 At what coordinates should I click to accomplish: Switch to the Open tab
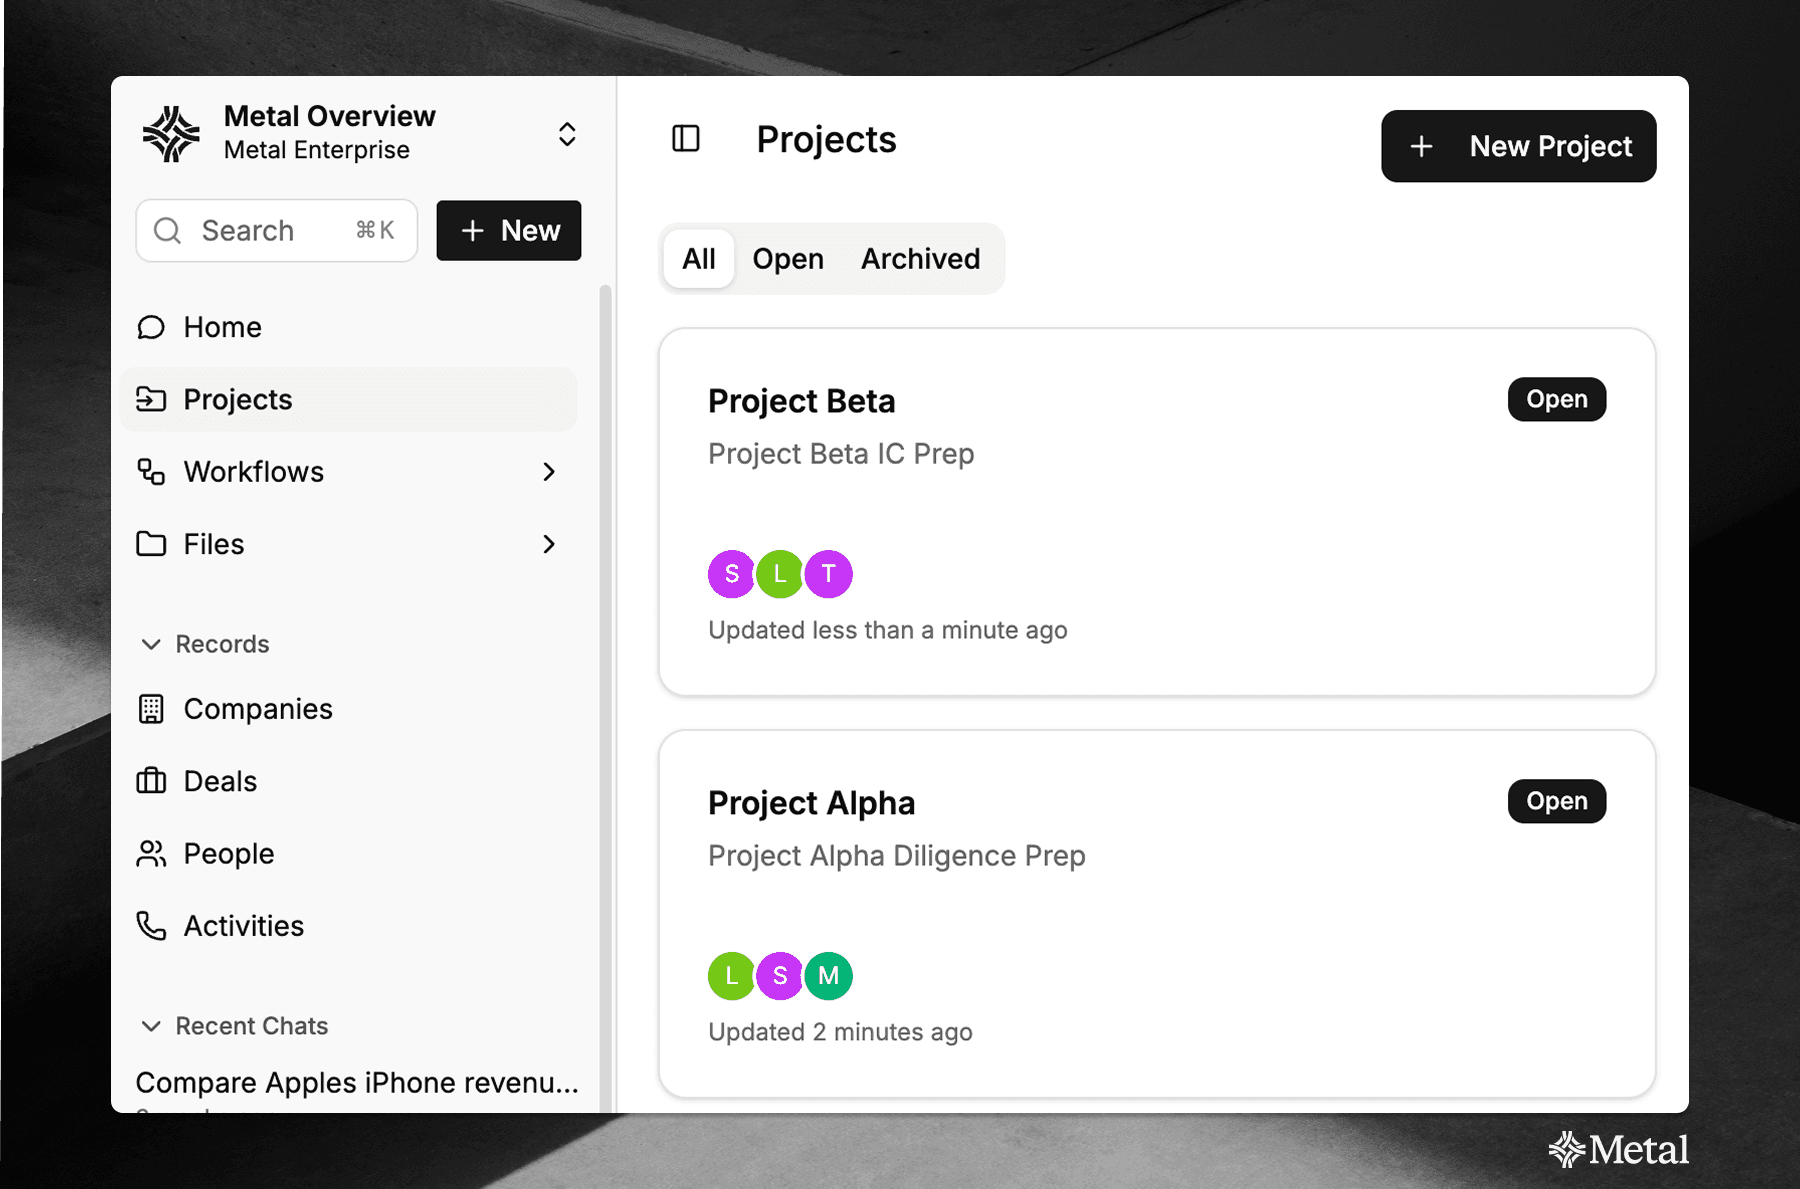788,259
